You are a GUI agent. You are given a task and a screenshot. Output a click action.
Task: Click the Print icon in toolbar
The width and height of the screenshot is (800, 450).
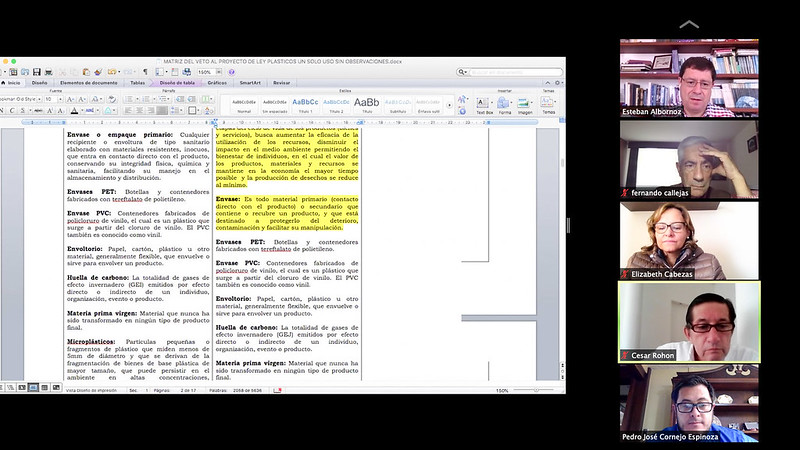(x=48, y=72)
